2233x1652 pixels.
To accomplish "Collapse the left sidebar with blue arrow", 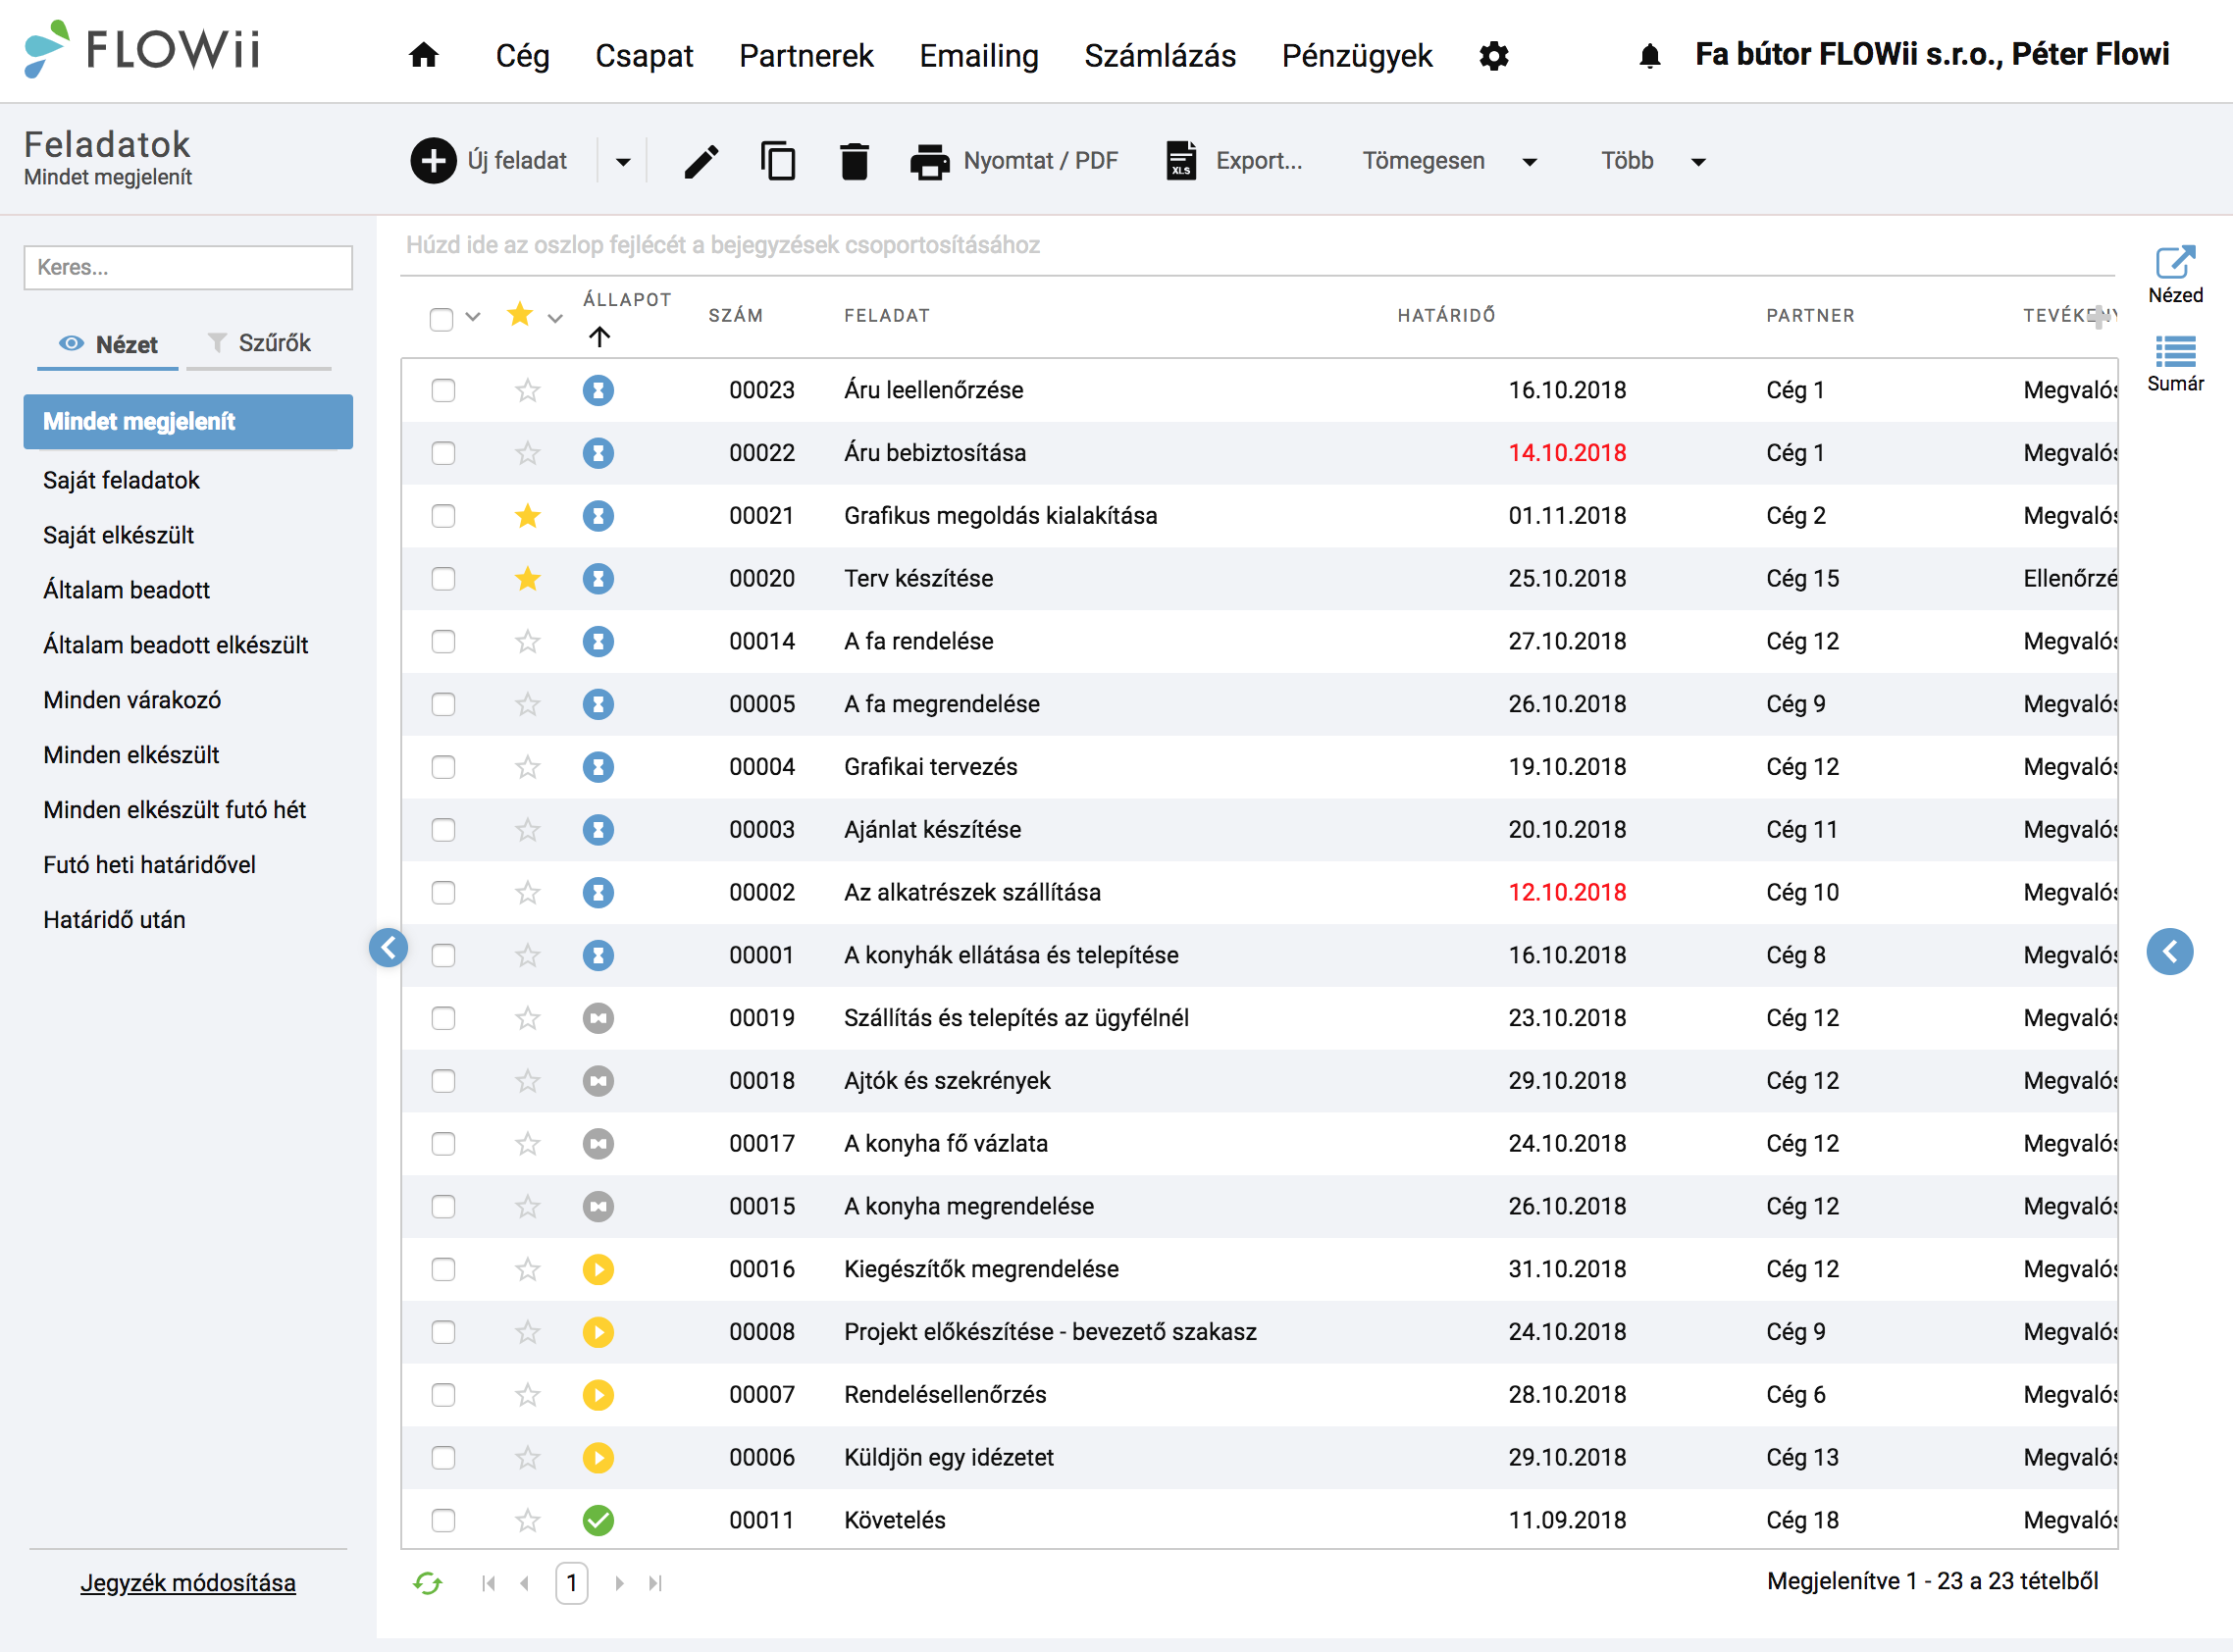I will (x=388, y=947).
